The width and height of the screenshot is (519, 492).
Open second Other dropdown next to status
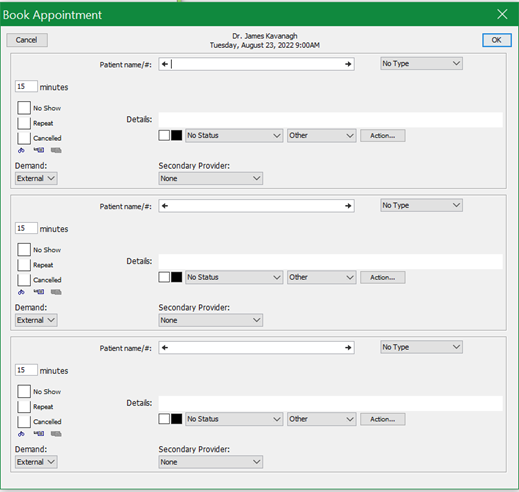coord(322,277)
